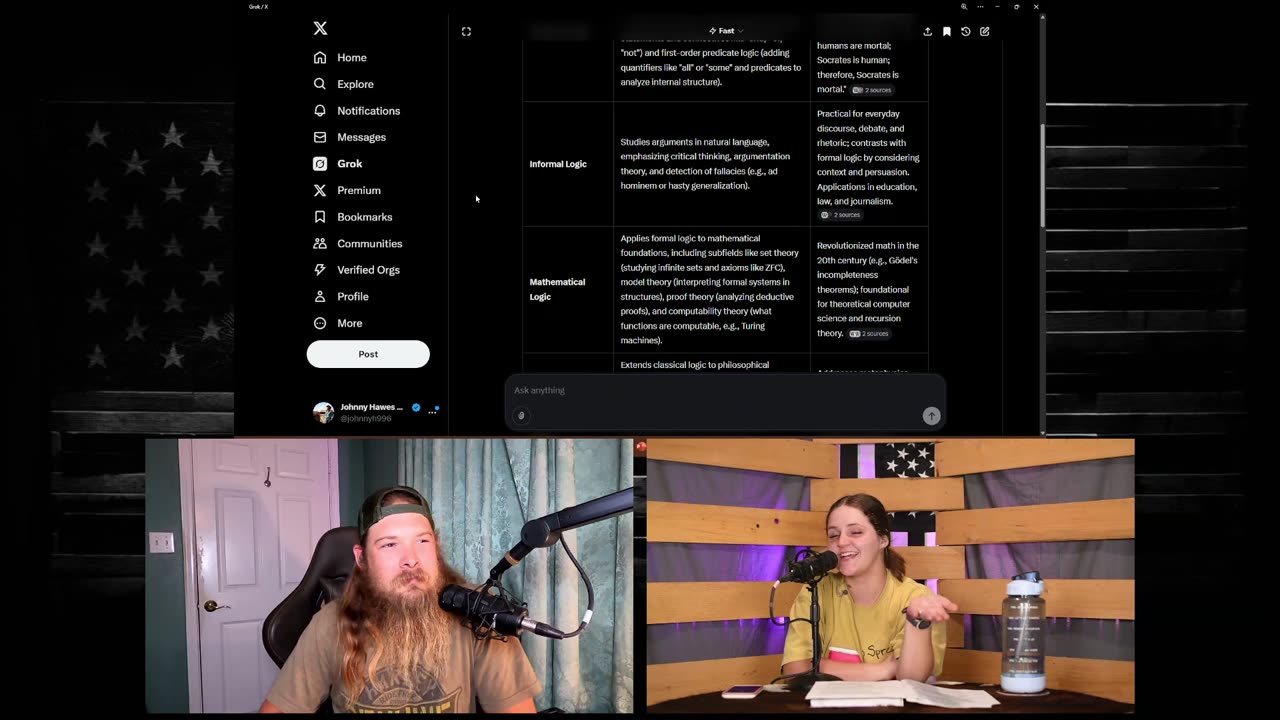Open Notifications from the sidebar

coord(368,111)
